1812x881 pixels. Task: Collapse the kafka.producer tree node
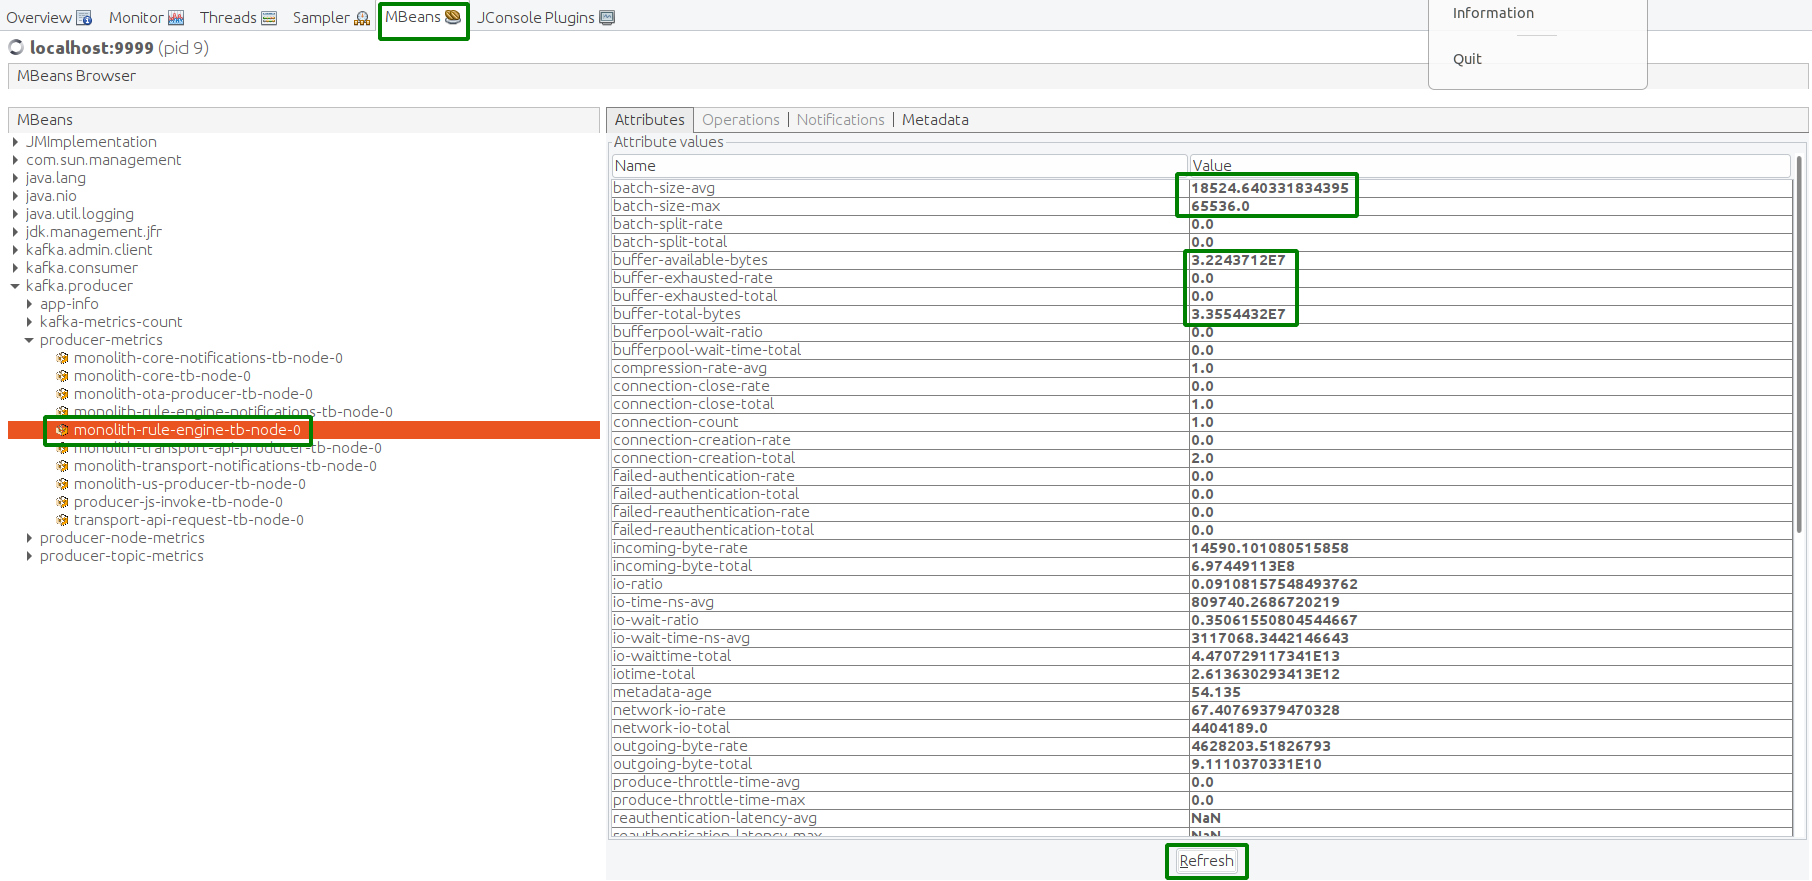point(15,286)
